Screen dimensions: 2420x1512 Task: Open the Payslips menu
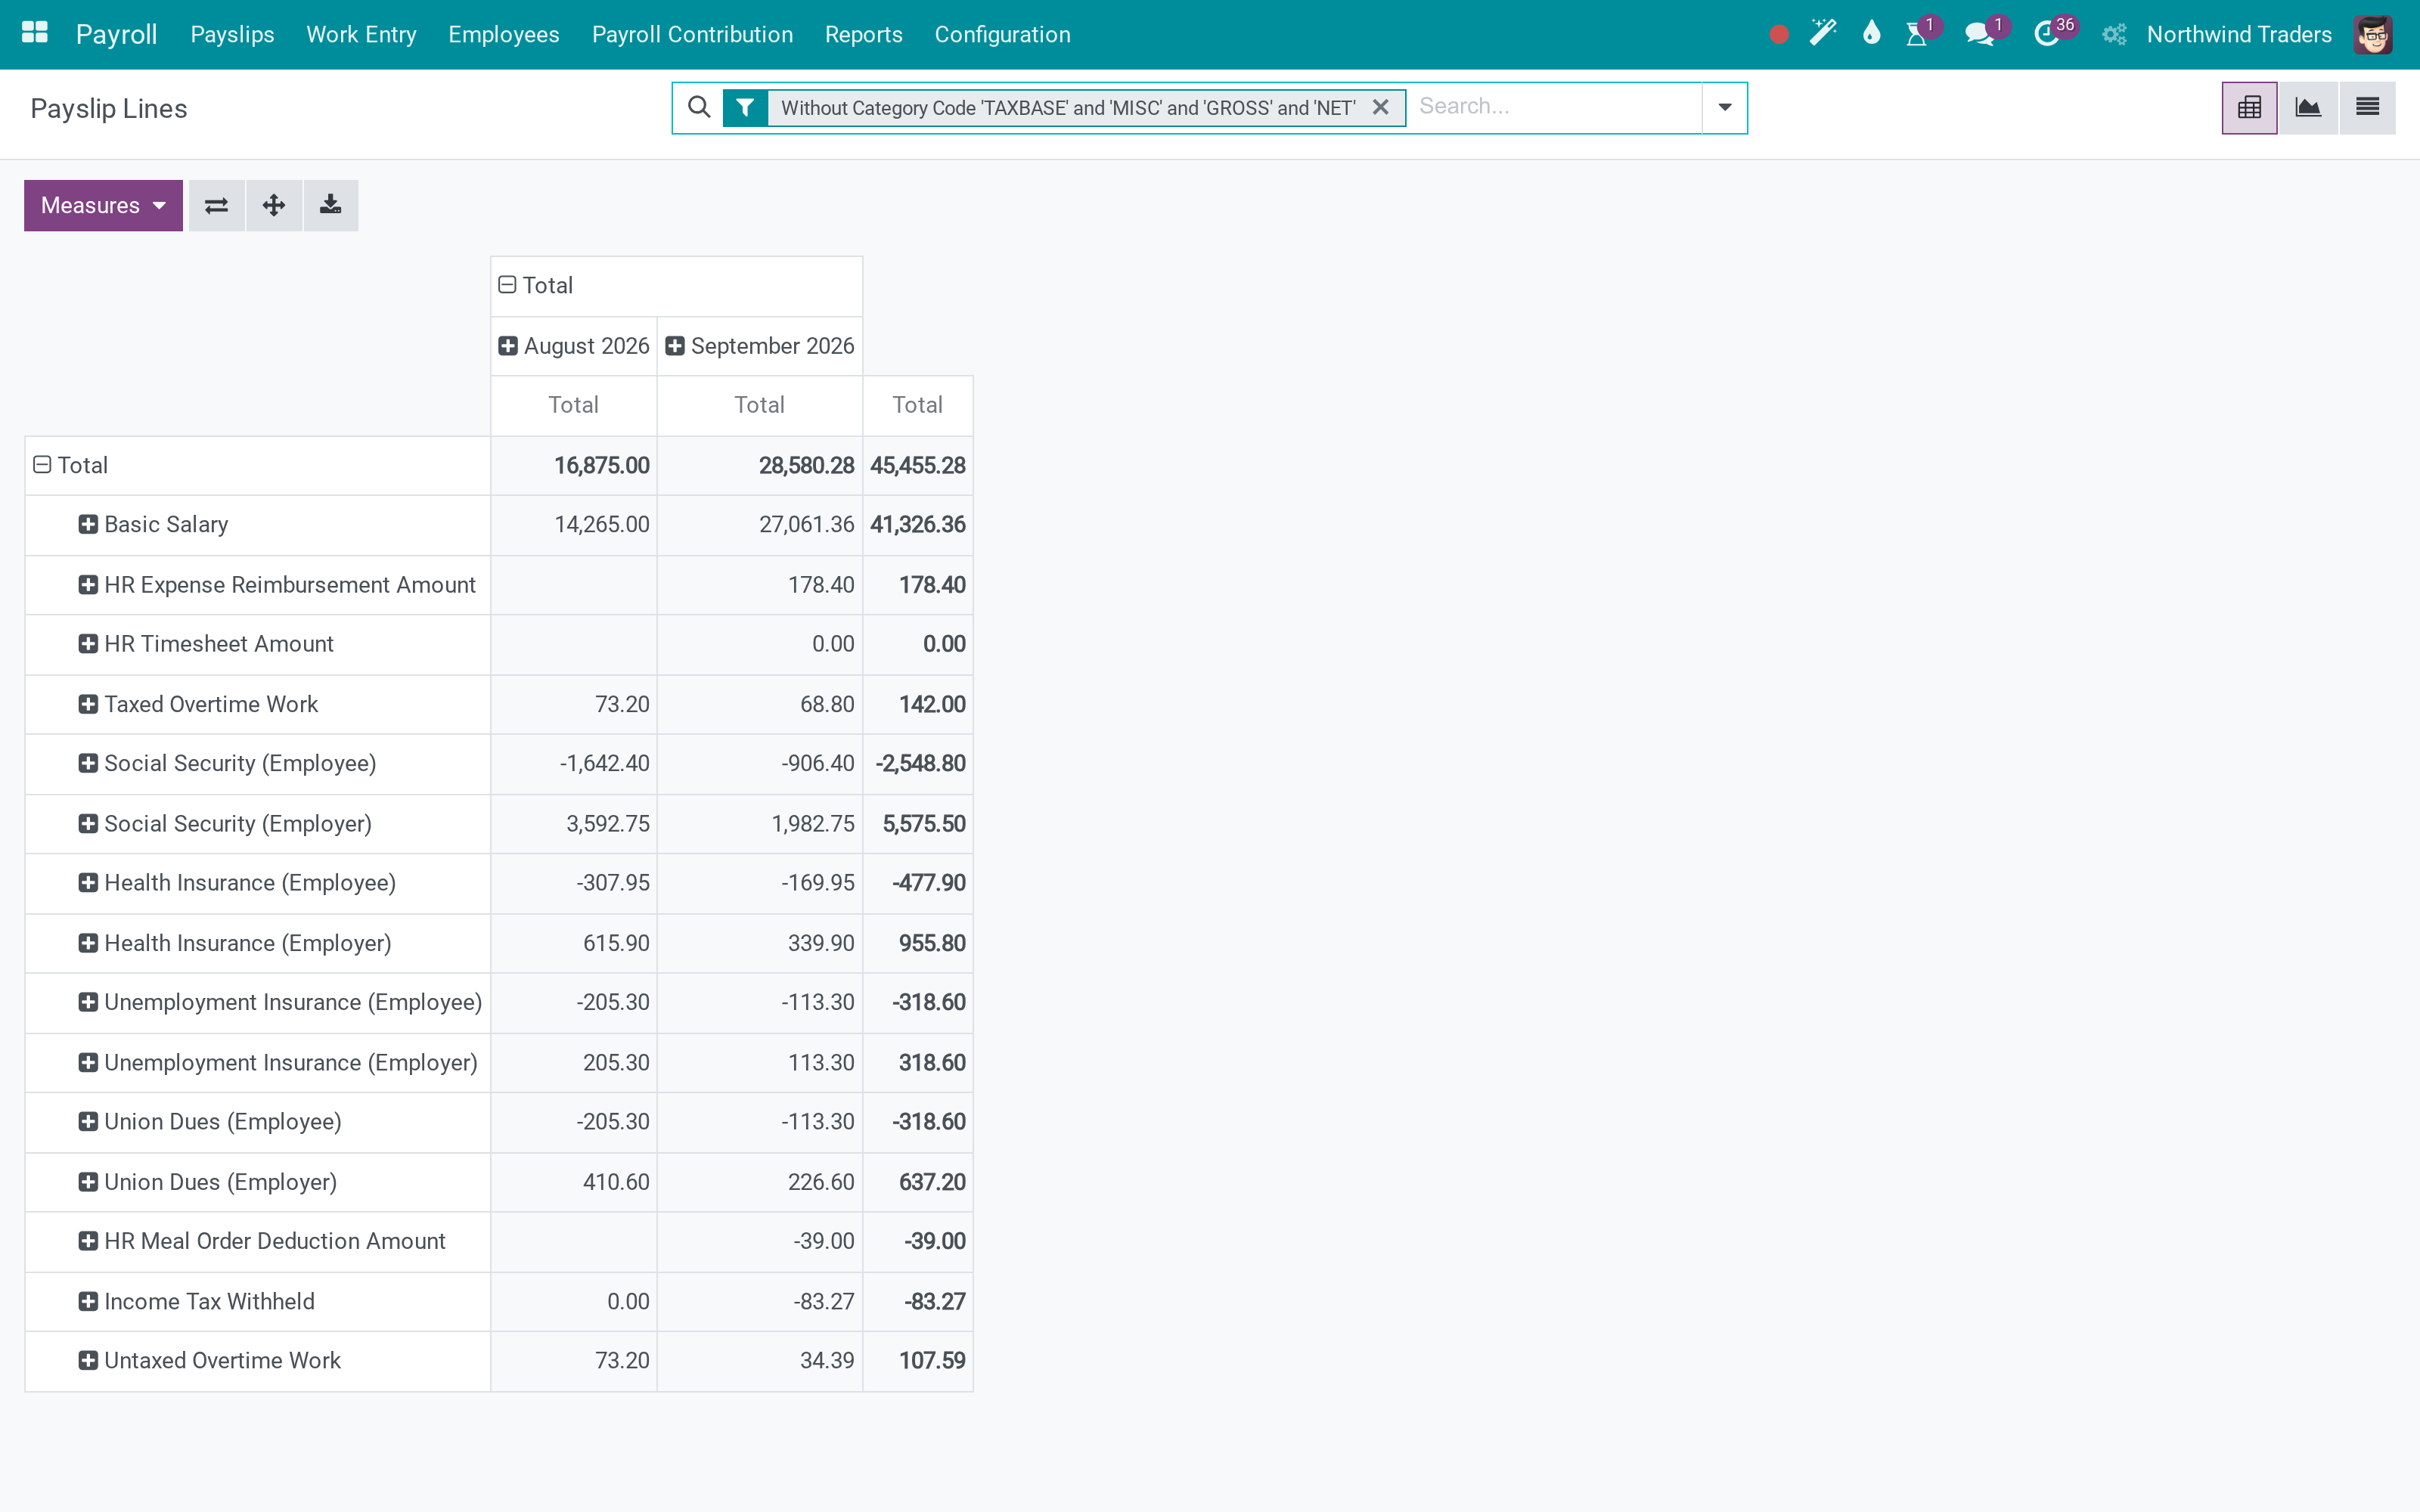tap(232, 34)
